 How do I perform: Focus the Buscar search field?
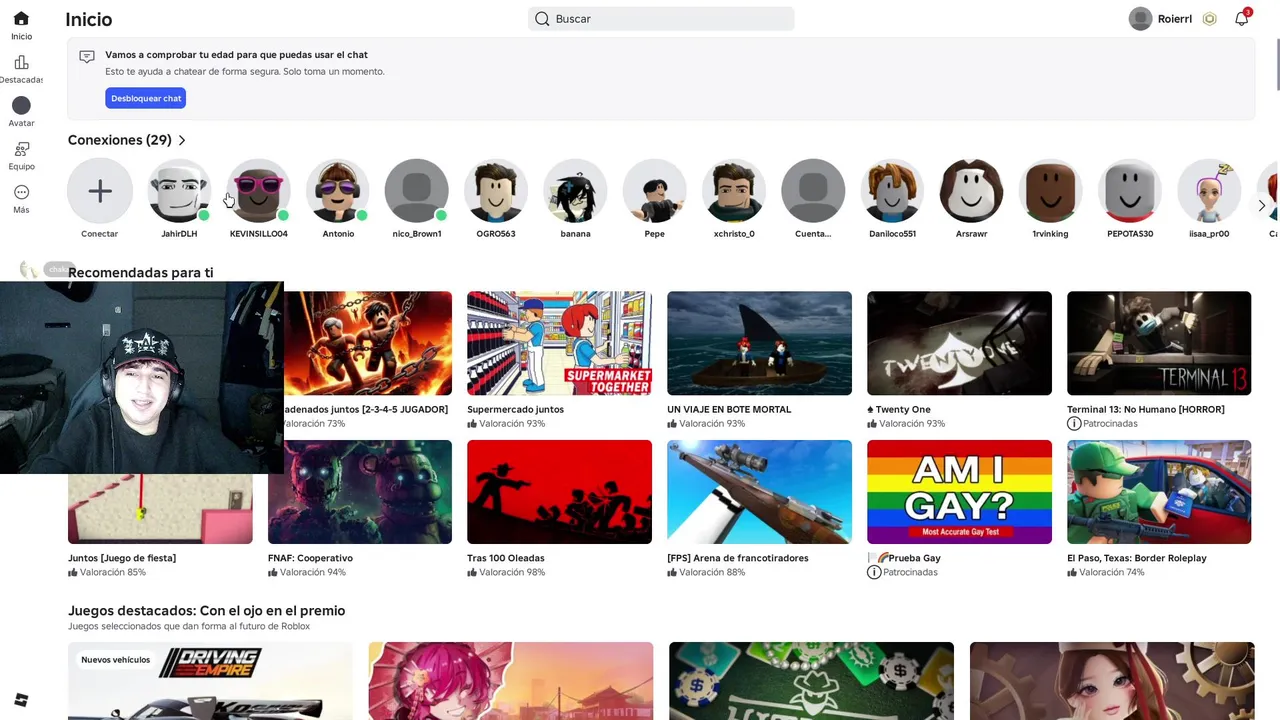click(661, 19)
